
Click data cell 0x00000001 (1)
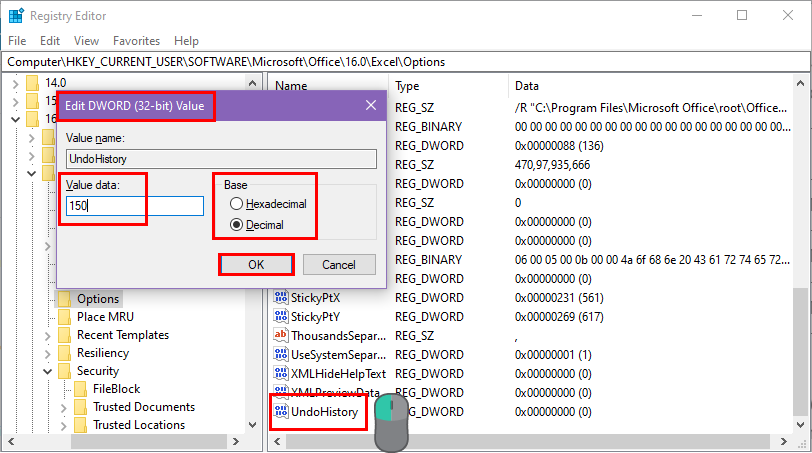click(x=553, y=355)
